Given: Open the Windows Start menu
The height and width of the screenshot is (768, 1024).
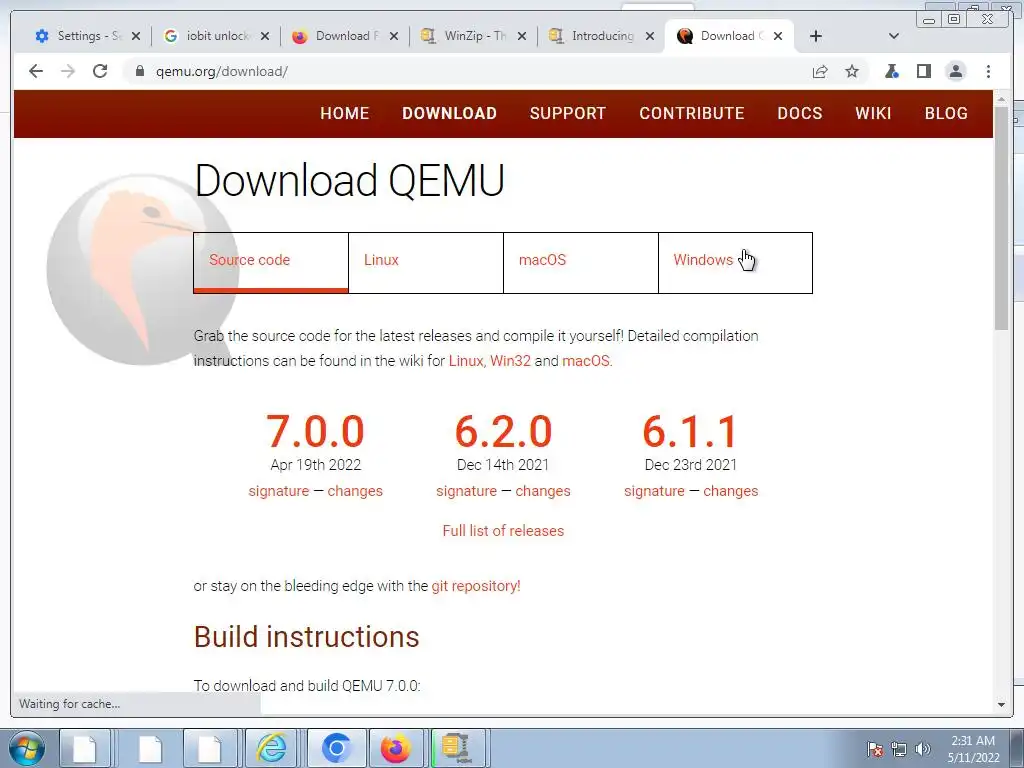Looking at the screenshot, I should pyautogui.click(x=27, y=748).
